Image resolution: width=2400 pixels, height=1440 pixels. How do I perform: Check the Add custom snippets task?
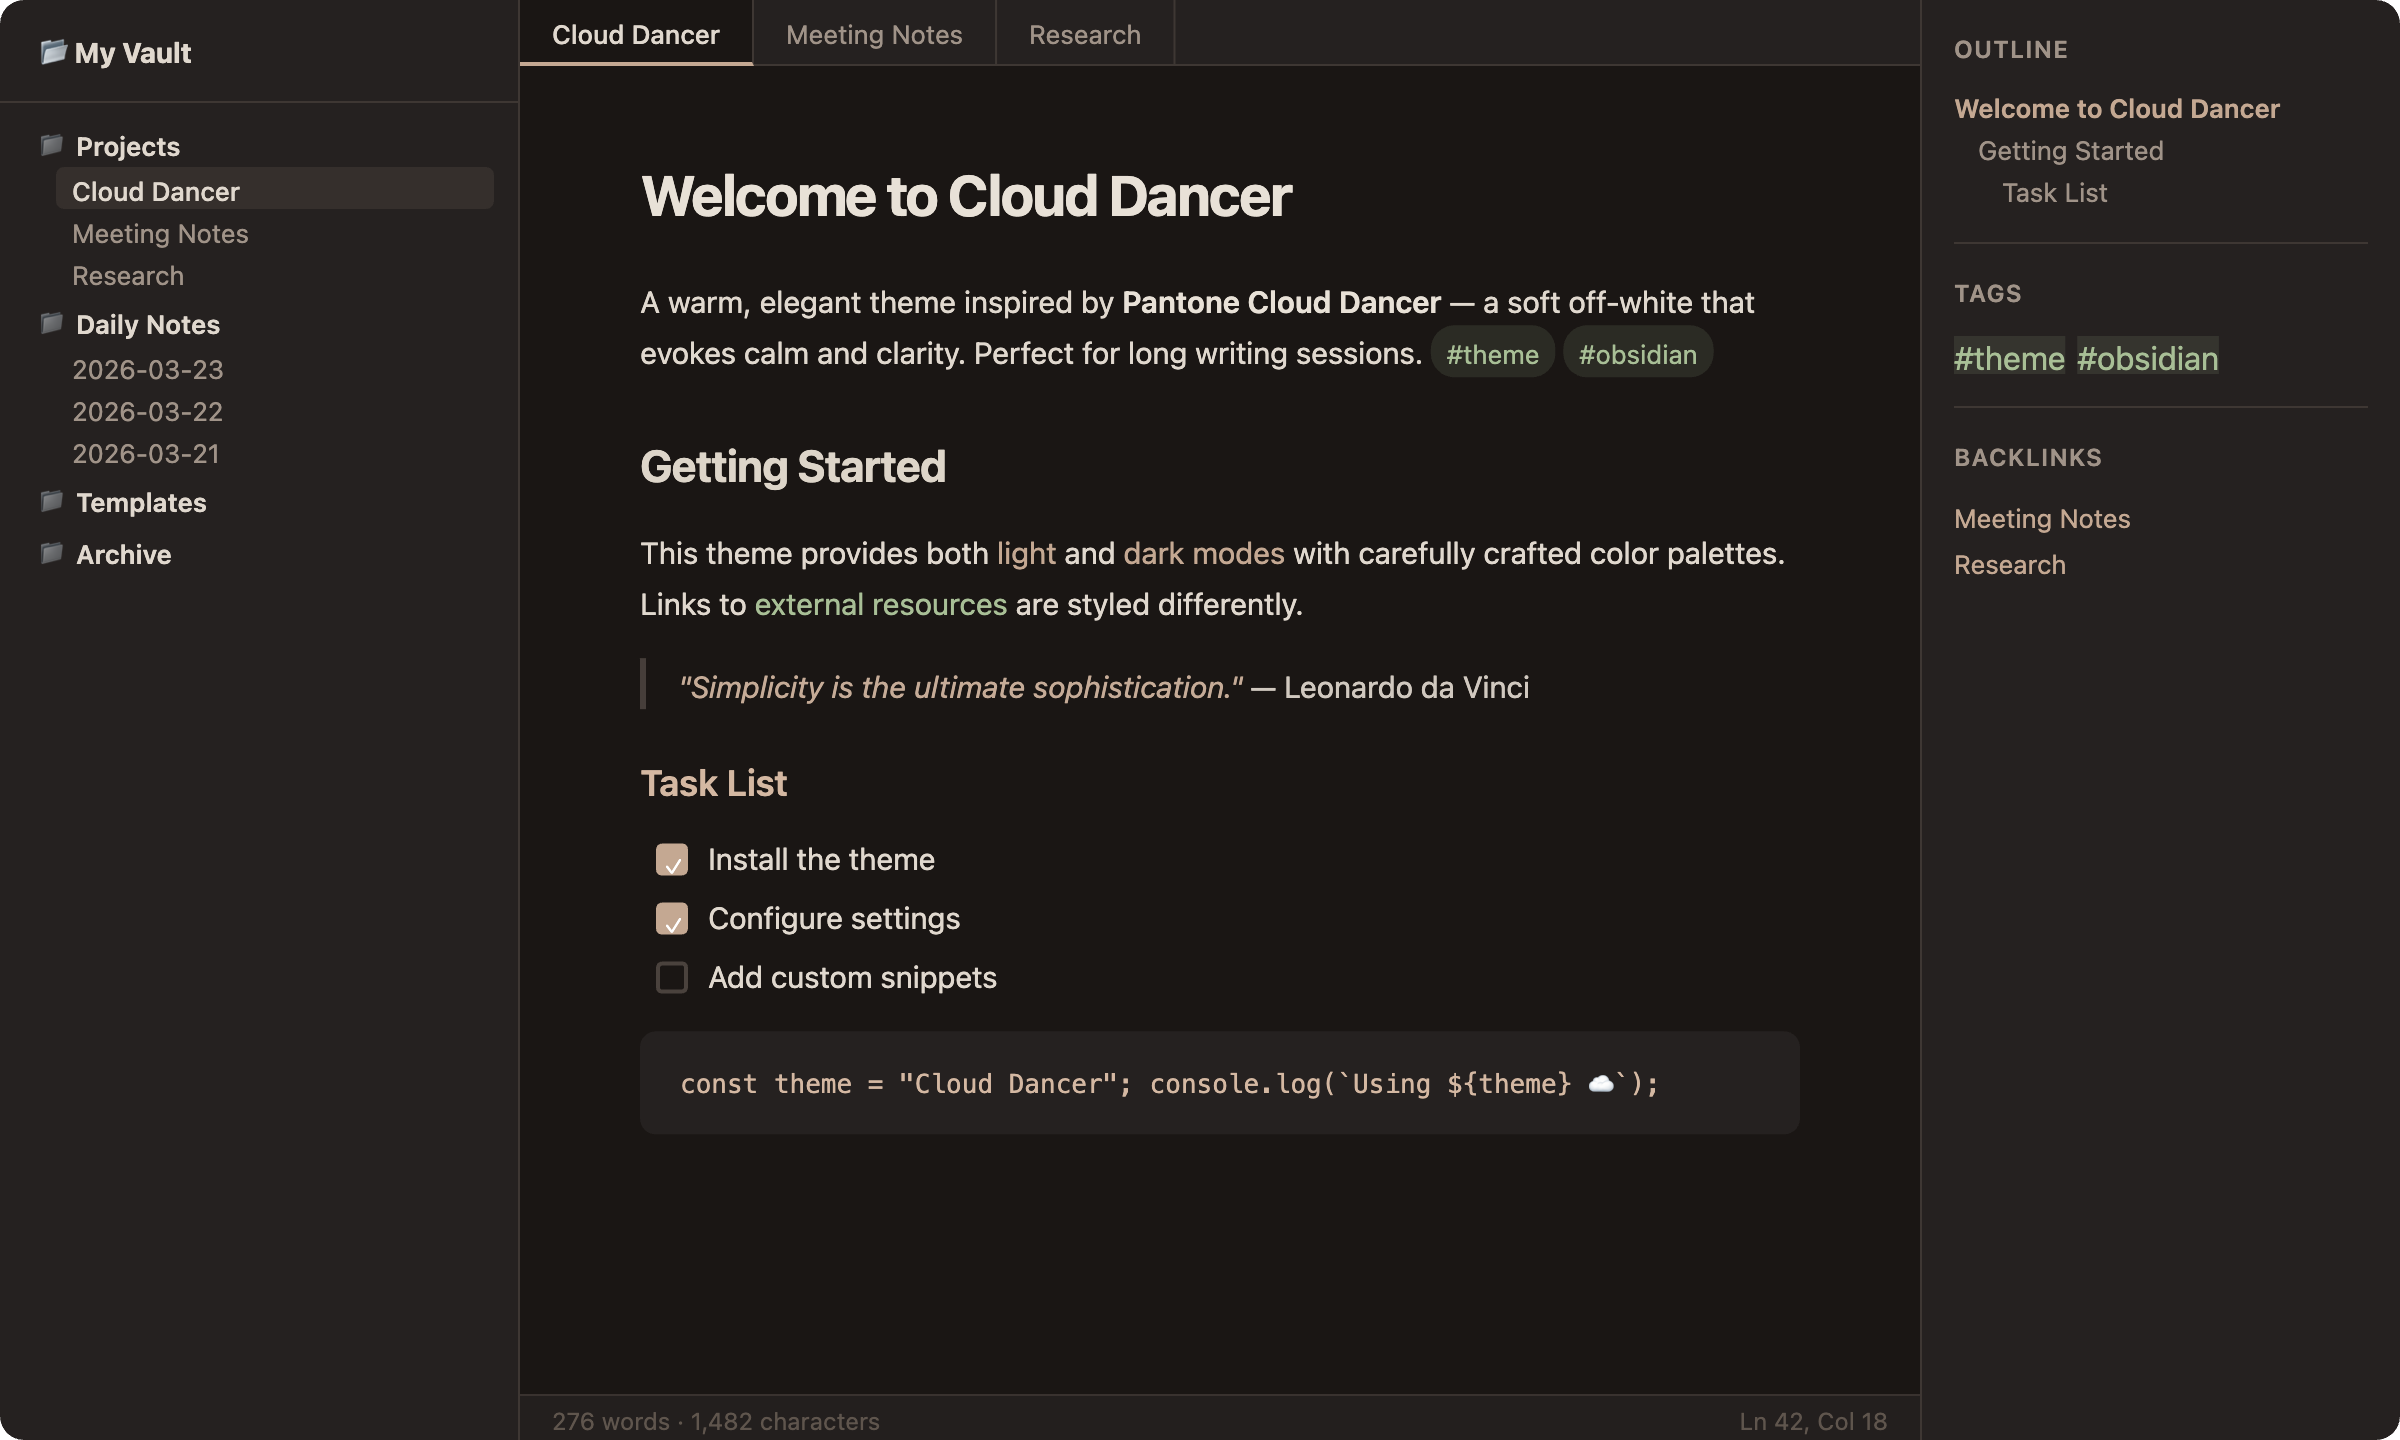672,978
